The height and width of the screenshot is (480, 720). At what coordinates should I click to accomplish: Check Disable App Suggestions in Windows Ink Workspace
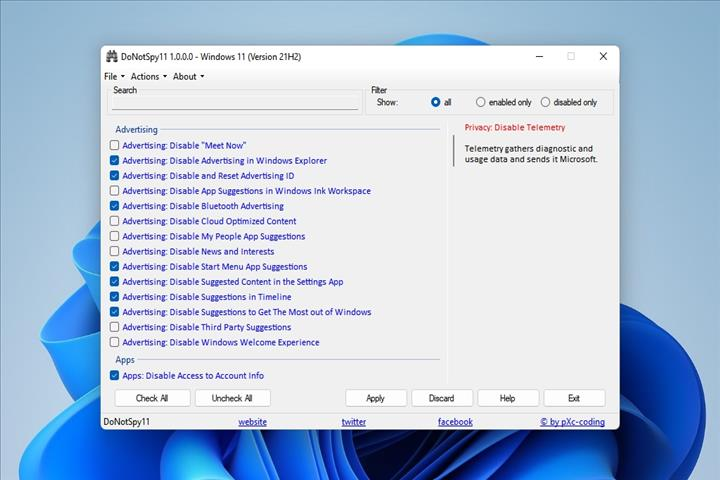click(x=114, y=191)
